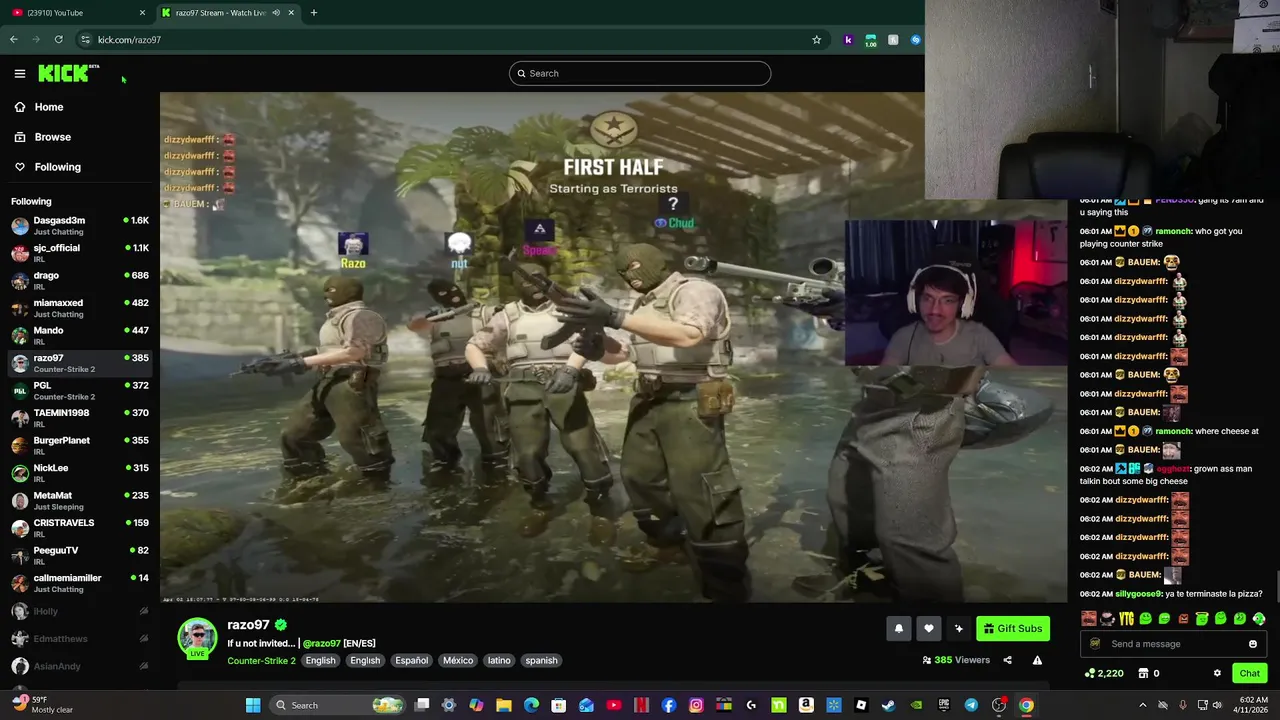Open Steam from the taskbar
The width and height of the screenshot is (1280, 720).
[888, 705]
